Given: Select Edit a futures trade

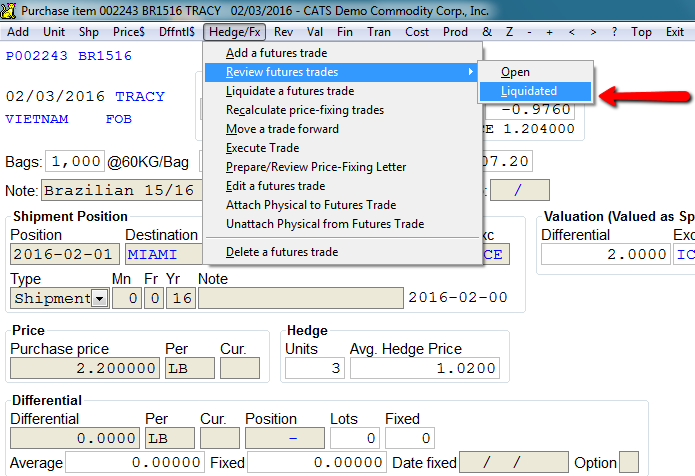Looking at the screenshot, I should coord(343,186).
